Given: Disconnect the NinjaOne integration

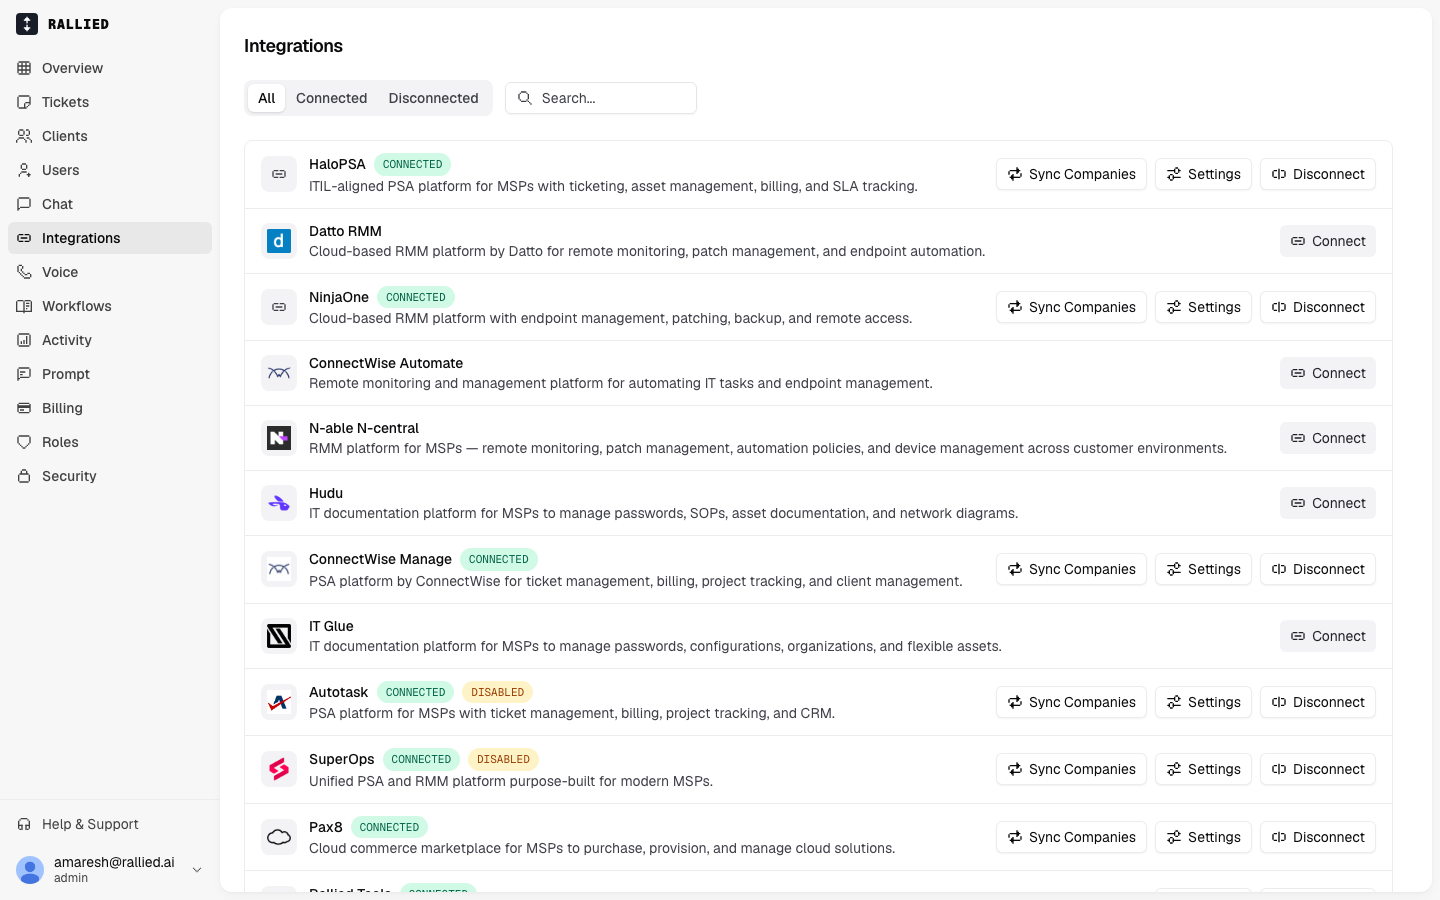Looking at the screenshot, I should (1318, 307).
